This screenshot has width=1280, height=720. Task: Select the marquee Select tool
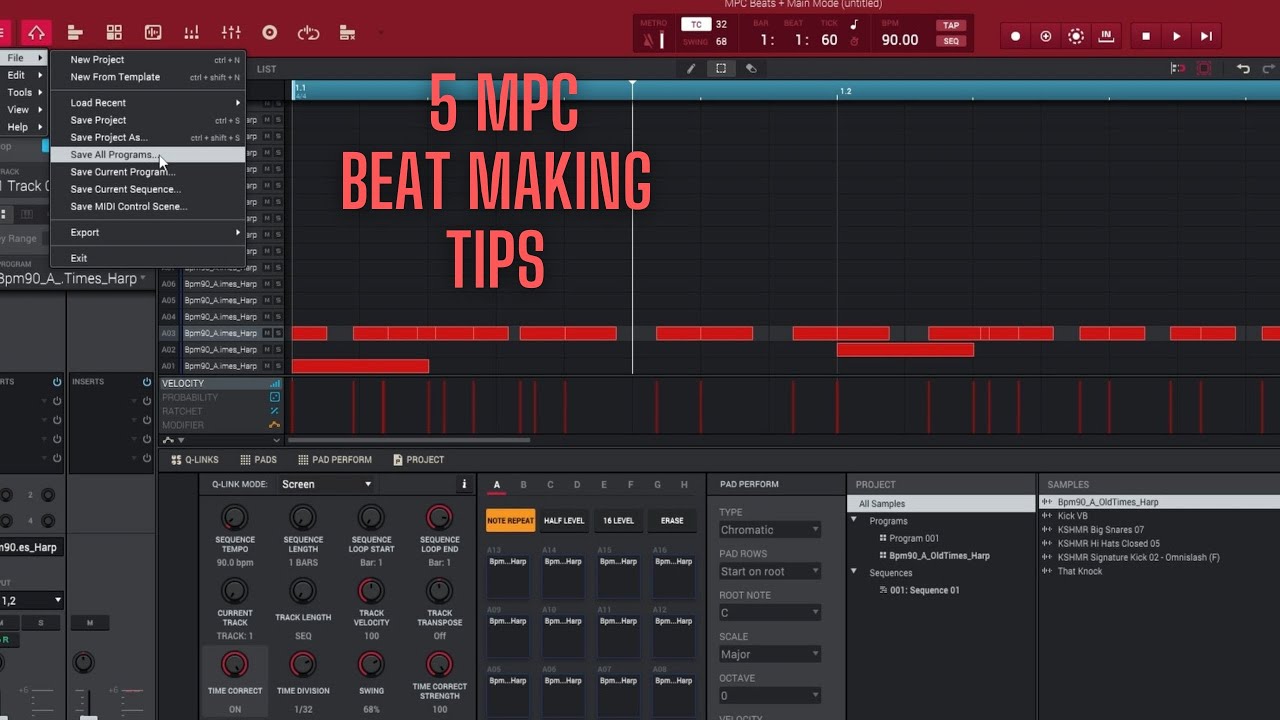coord(720,69)
